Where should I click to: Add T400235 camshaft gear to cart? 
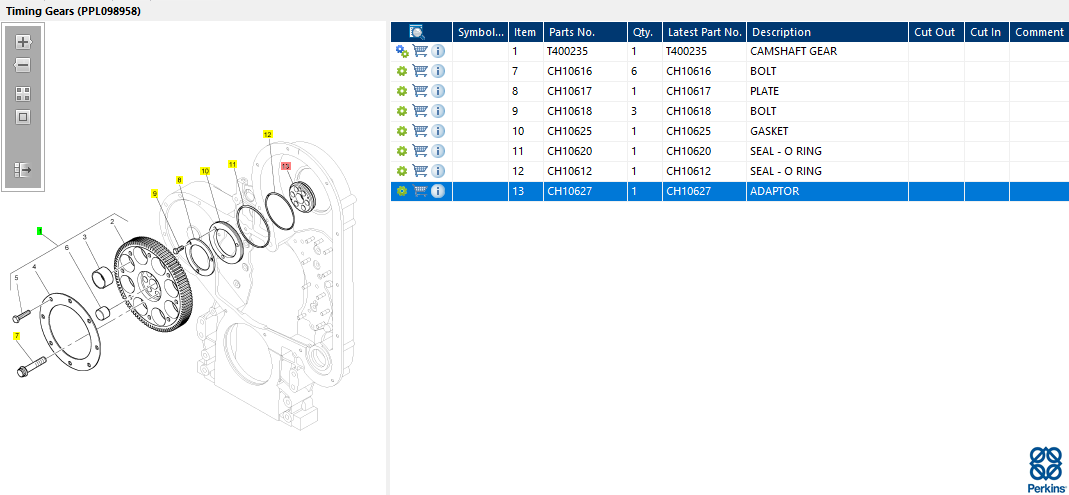click(x=420, y=51)
